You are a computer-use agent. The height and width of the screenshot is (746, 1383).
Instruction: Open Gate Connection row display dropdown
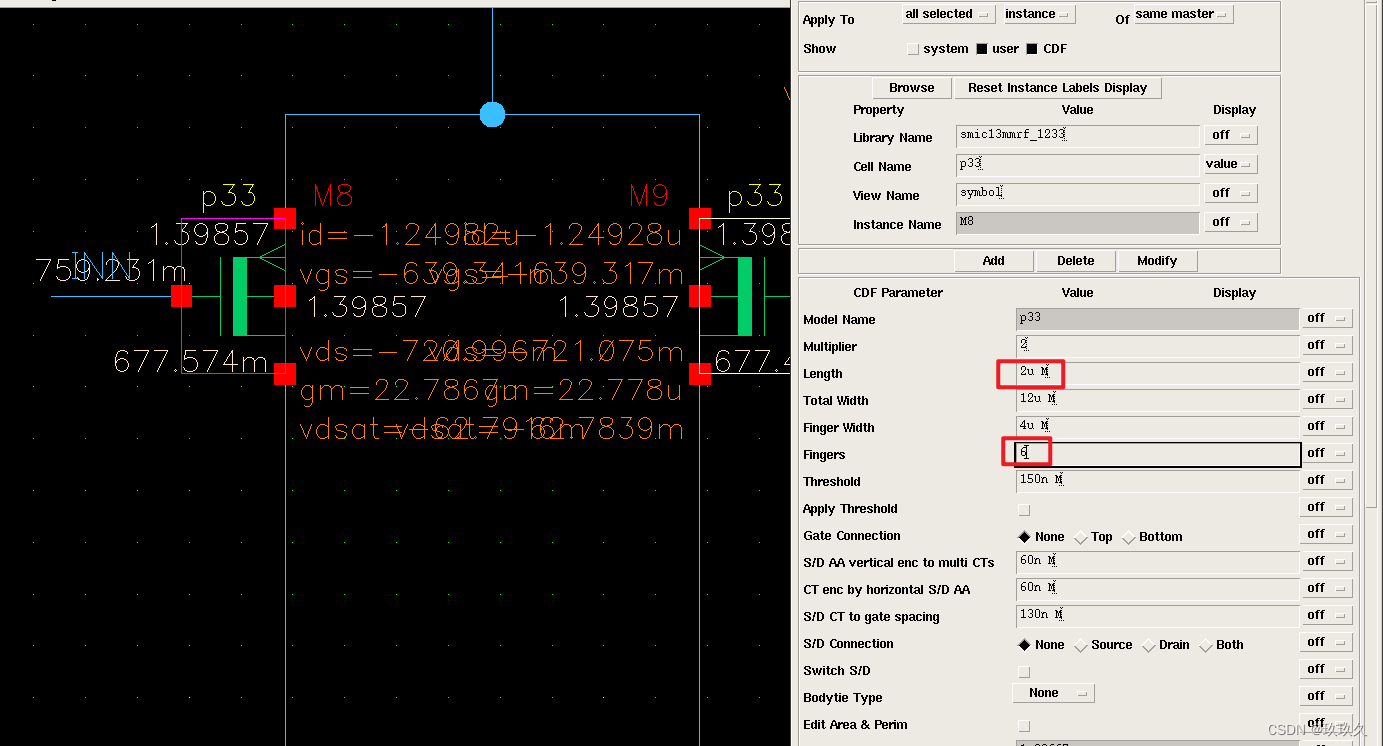click(1327, 534)
